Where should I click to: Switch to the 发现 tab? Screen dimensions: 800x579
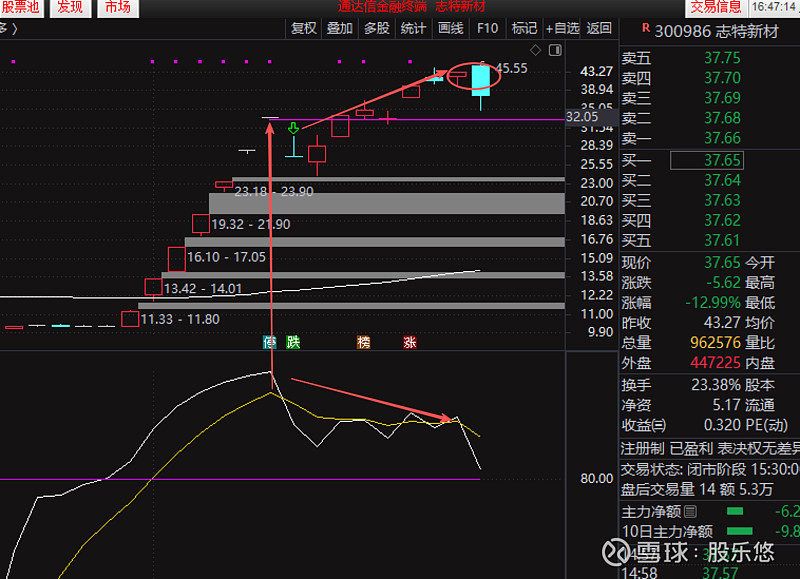coord(70,8)
